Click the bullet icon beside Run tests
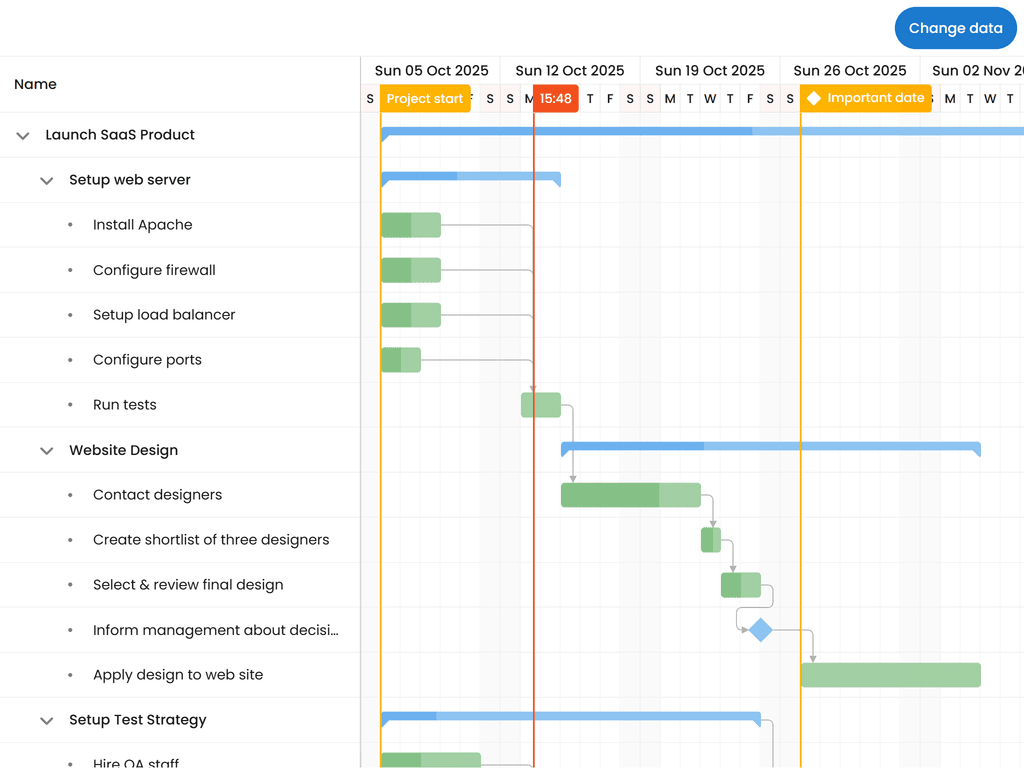Image resolution: width=1024 pixels, height=768 pixels. [x=68, y=404]
